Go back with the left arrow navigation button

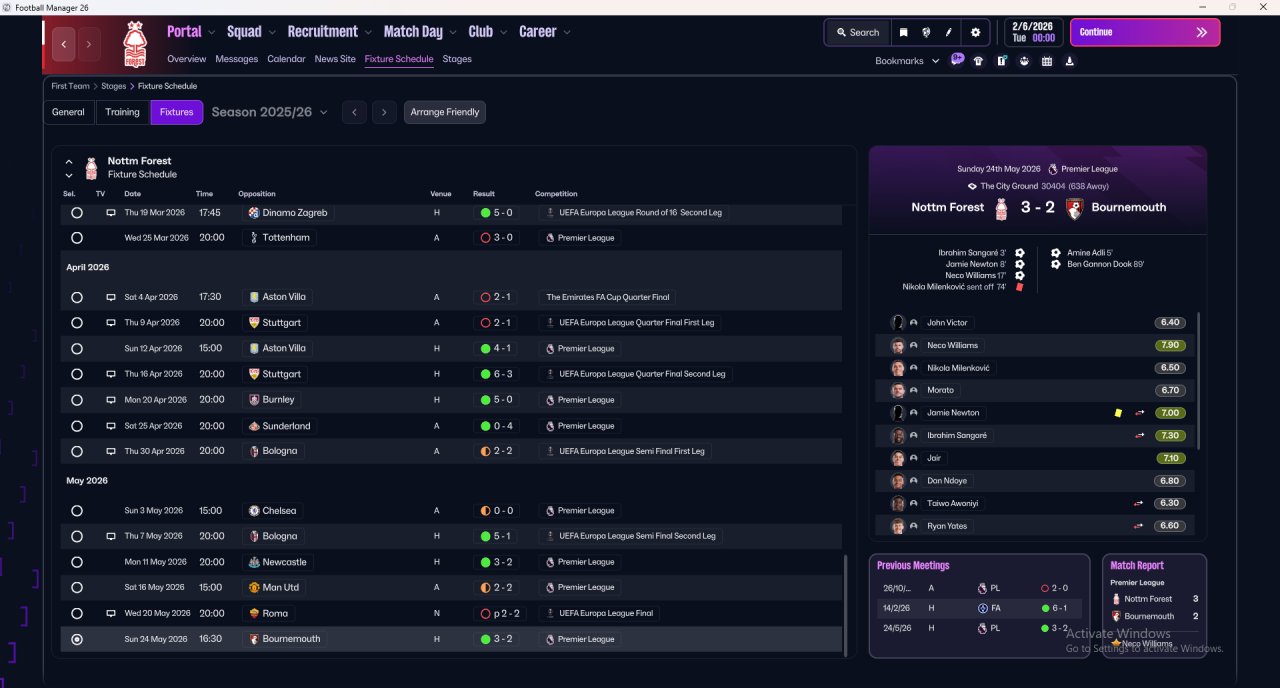click(64, 44)
